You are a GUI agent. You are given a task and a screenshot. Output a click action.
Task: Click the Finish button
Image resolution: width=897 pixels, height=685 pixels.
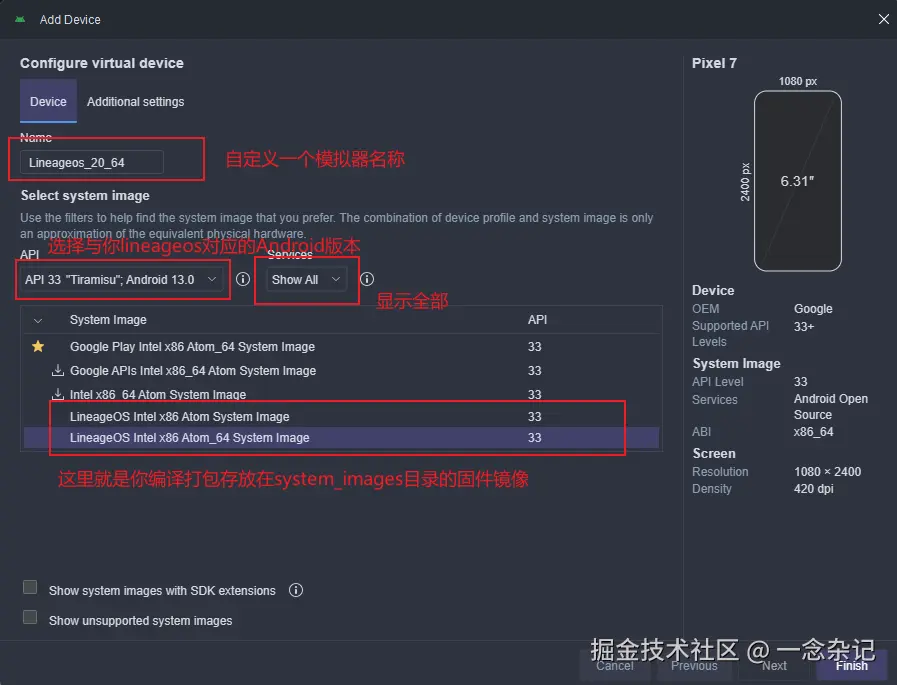coord(851,666)
